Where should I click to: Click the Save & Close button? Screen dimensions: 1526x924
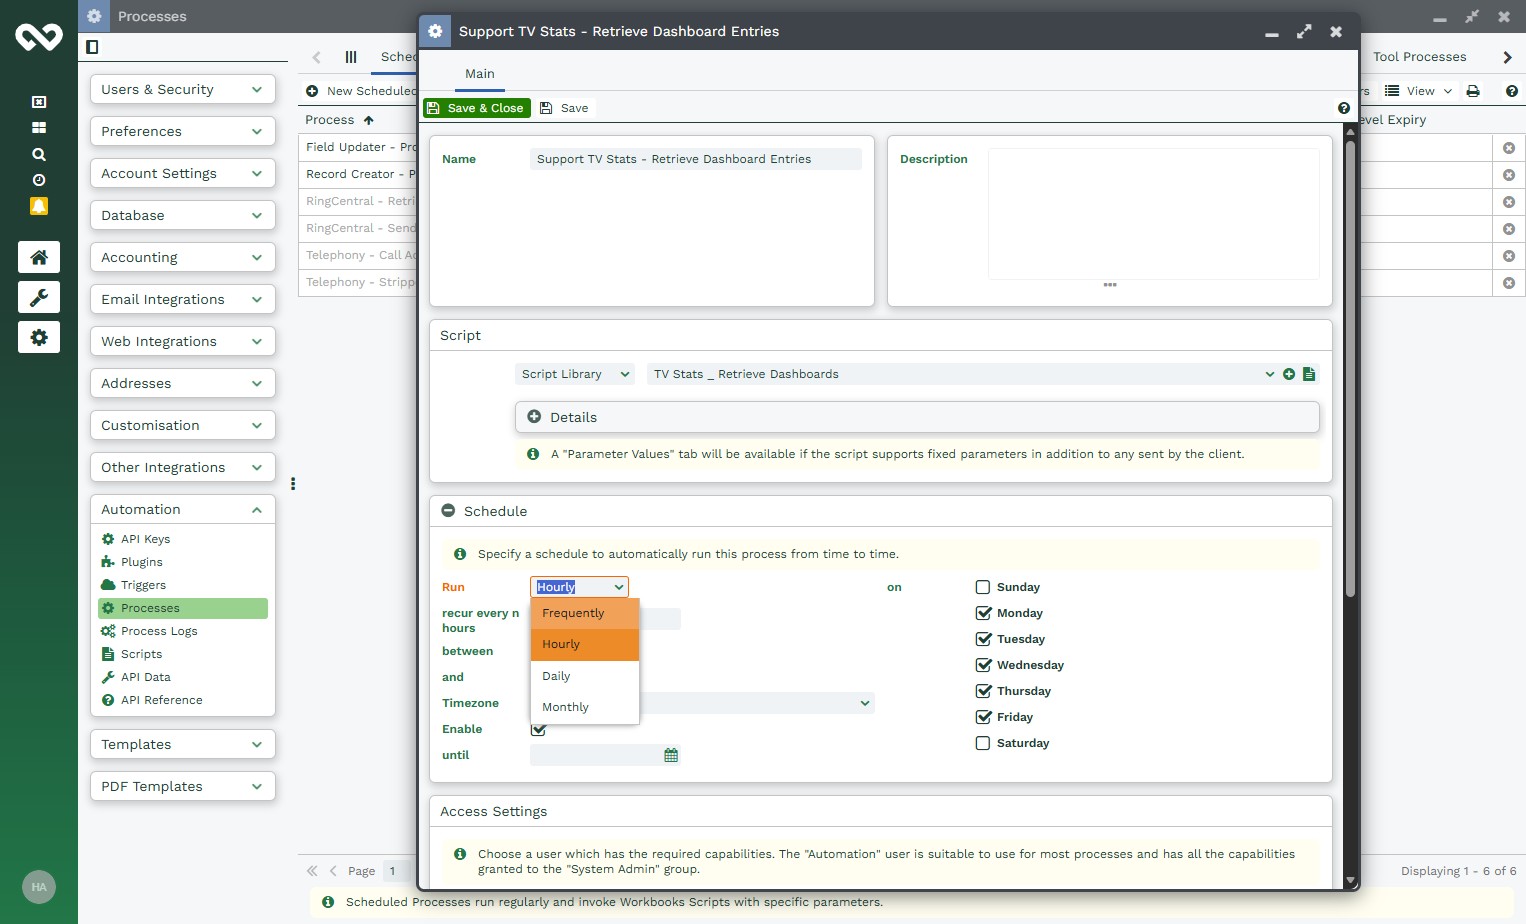point(476,108)
